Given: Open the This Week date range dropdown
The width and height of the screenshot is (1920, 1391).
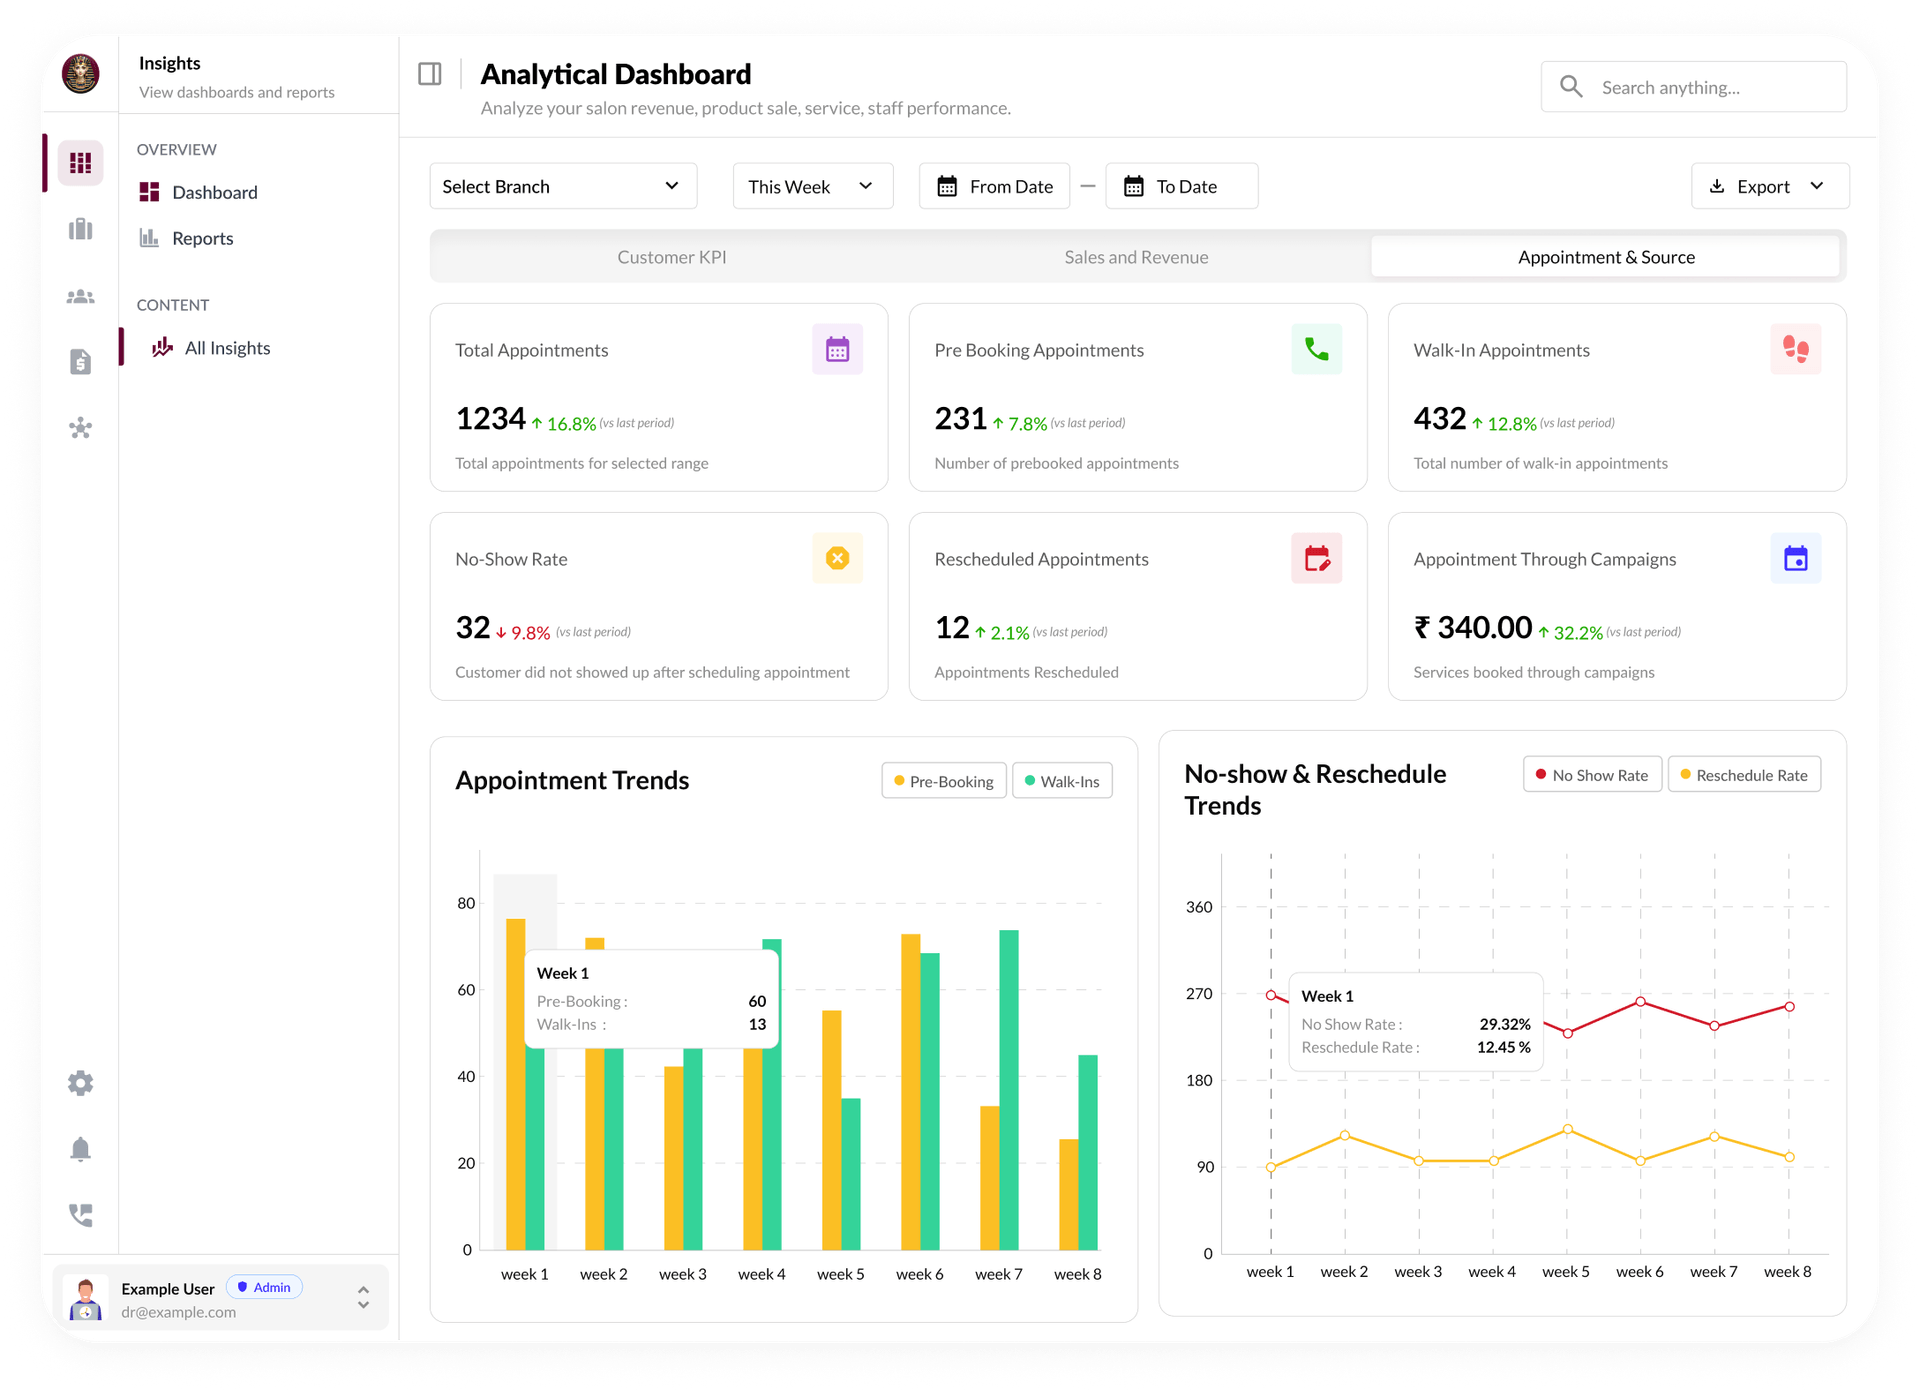Looking at the screenshot, I should click(x=812, y=186).
